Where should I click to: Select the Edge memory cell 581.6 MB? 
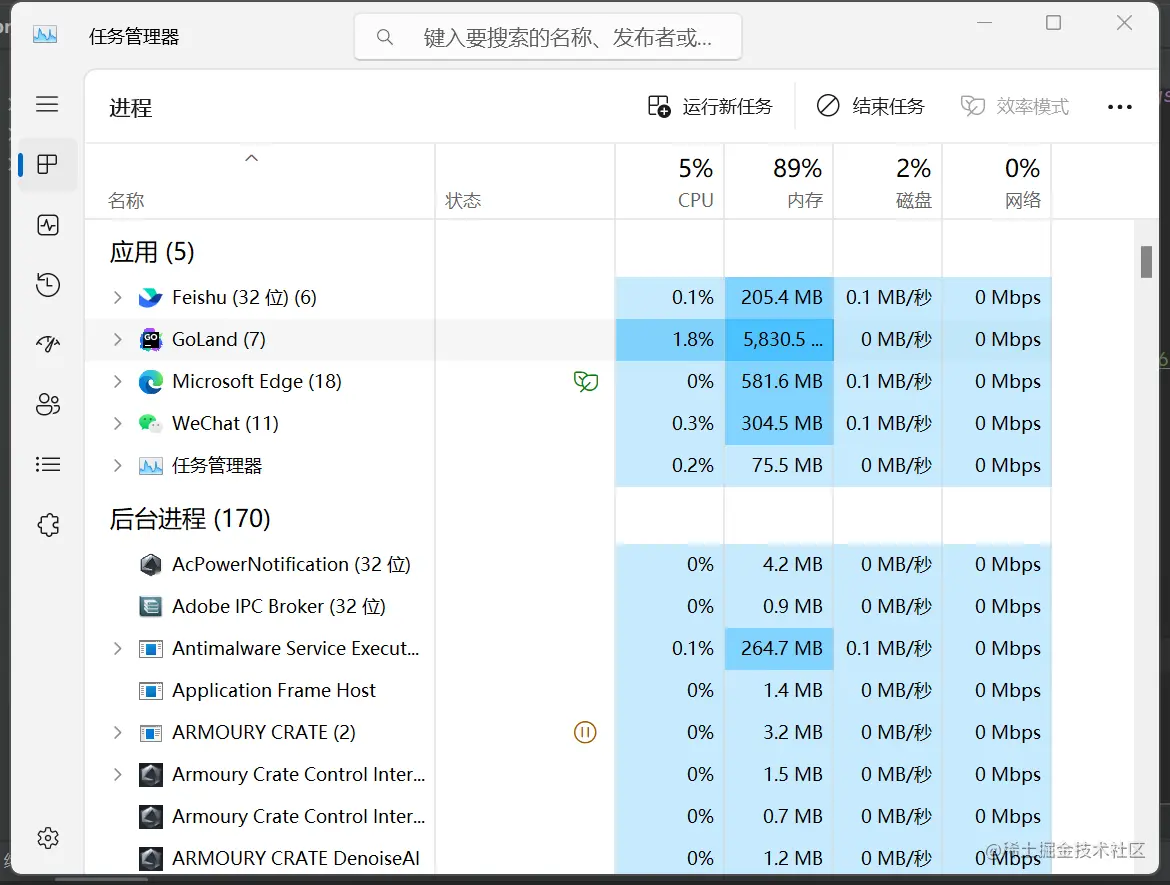point(779,381)
